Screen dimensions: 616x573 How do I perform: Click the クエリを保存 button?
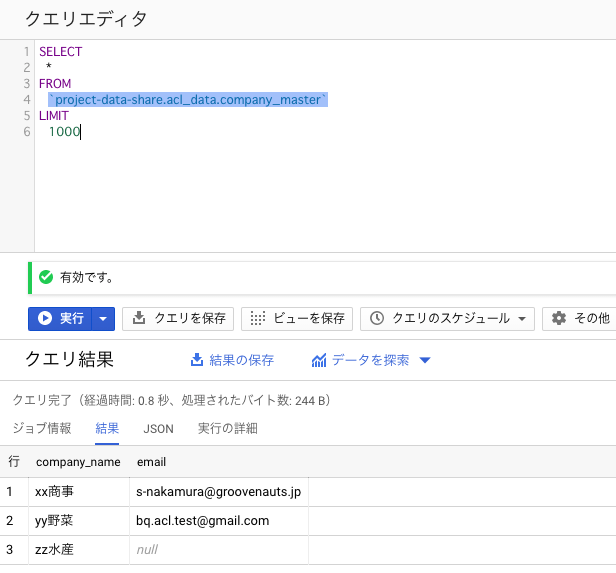[178, 319]
